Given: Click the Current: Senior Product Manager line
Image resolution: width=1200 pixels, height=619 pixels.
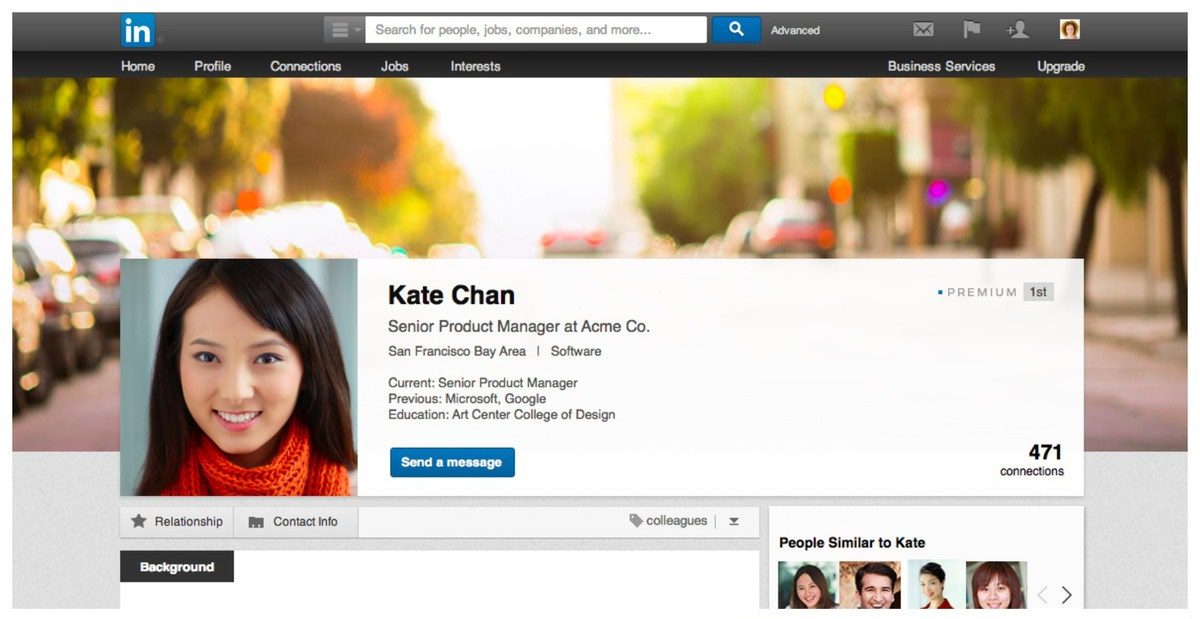Looking at the screenshot, I should pyautogui.click(x=483, y=382).
